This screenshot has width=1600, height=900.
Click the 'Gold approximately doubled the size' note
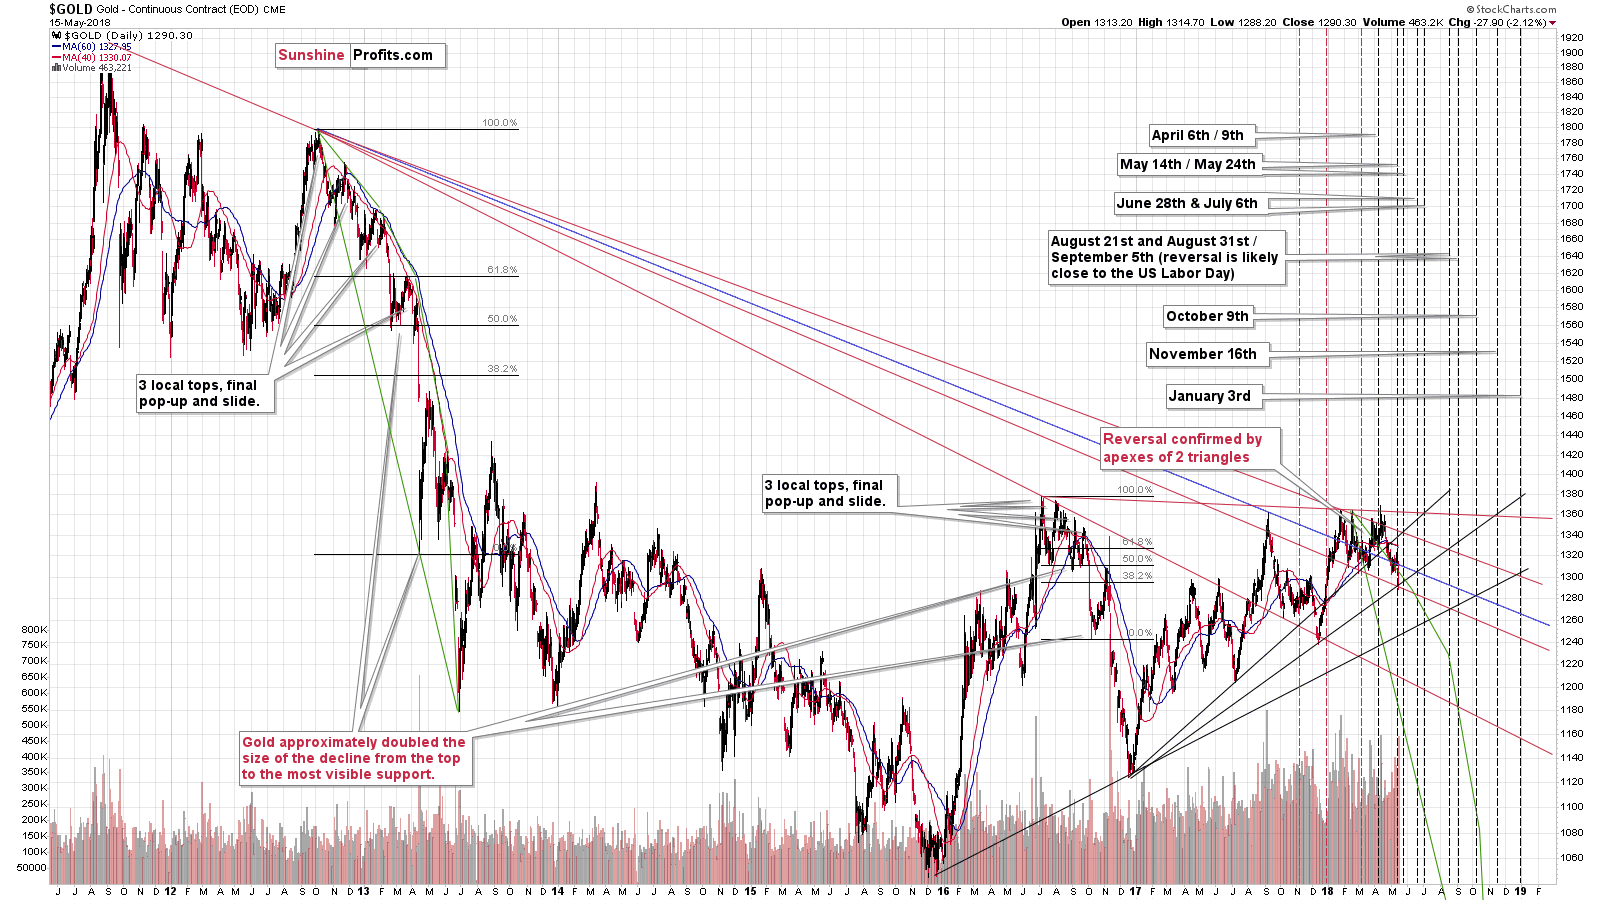pyautogui.click(x=354, y=758)
